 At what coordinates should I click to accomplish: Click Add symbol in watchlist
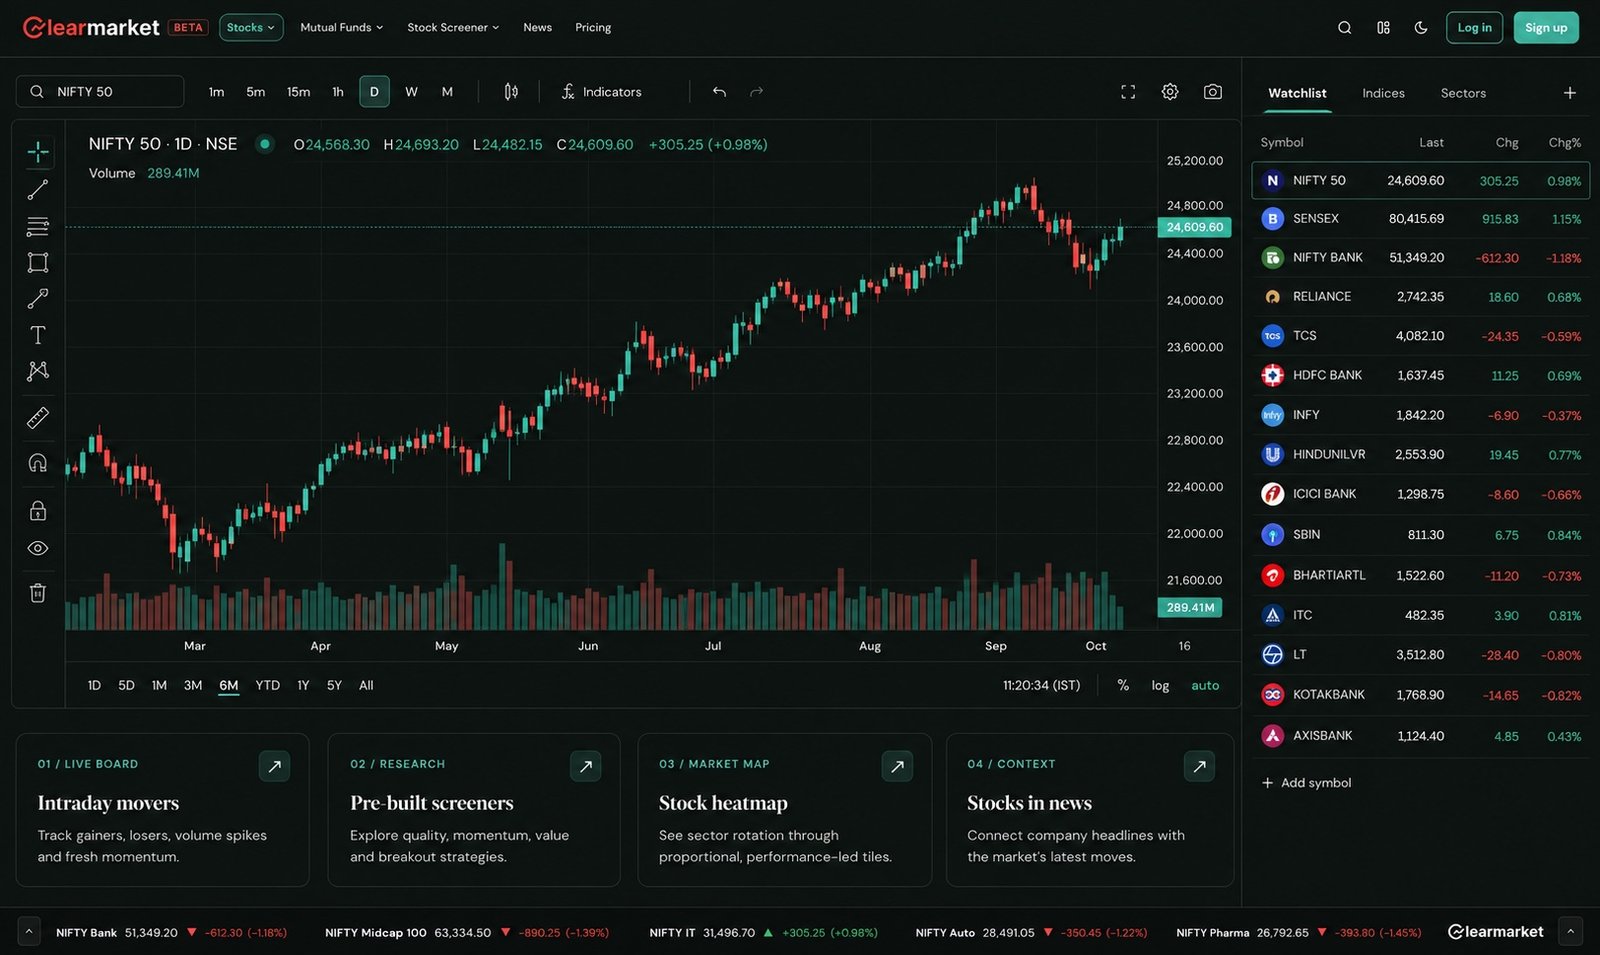(x=1306, y=783)
